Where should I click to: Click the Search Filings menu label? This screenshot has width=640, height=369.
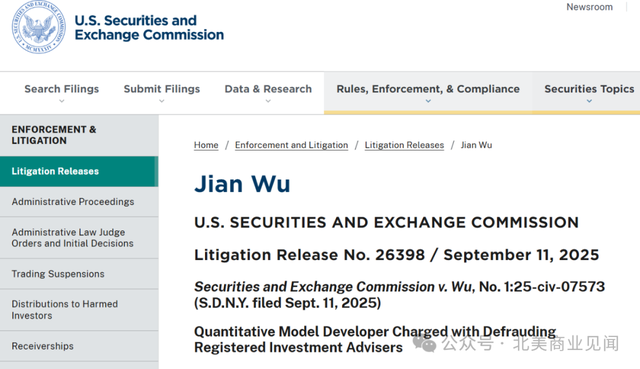click(62, 89)
